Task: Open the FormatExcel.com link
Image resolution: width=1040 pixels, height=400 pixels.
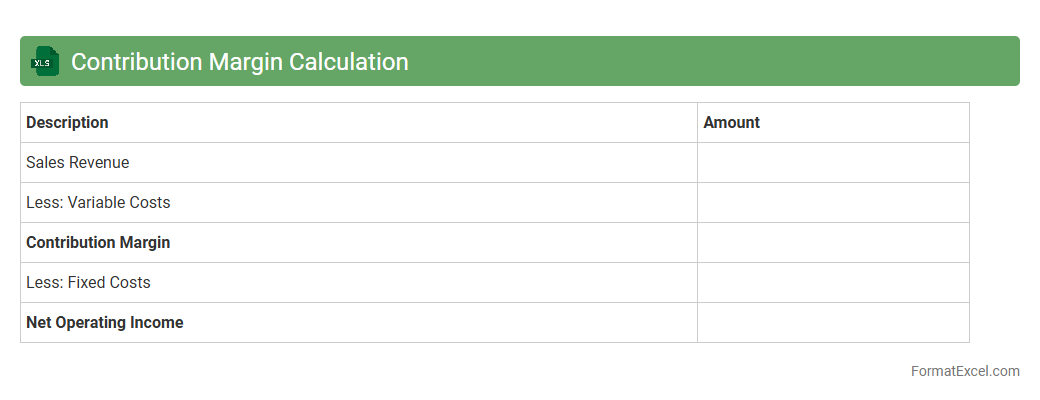Action: [x=965, y=371]
